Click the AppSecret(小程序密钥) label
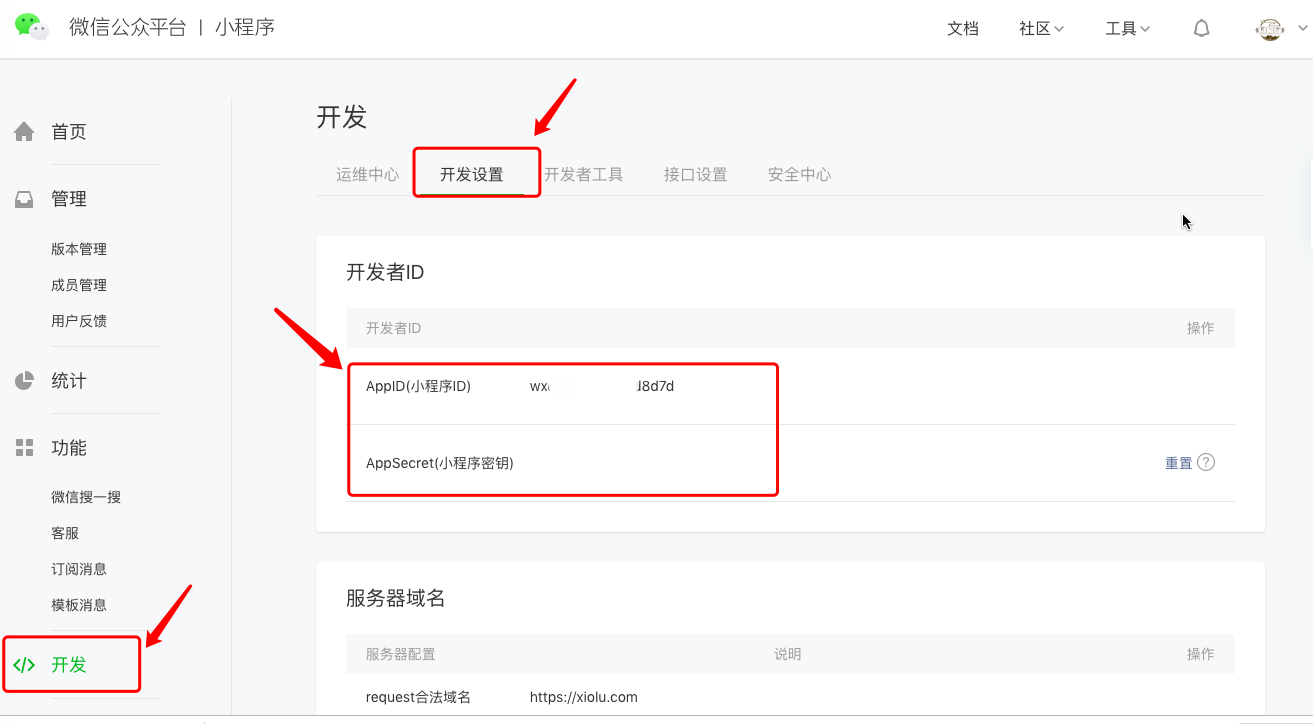1313x724 pixels. [x=440, y=463]
